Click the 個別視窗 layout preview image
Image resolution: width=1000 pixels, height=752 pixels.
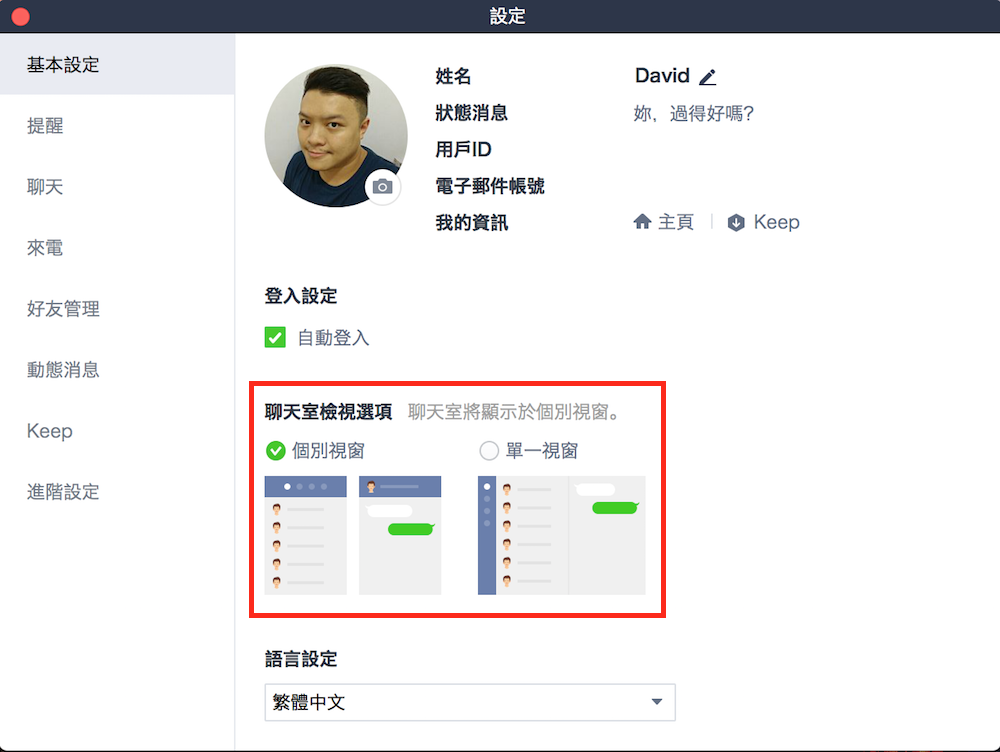[353, 535]
